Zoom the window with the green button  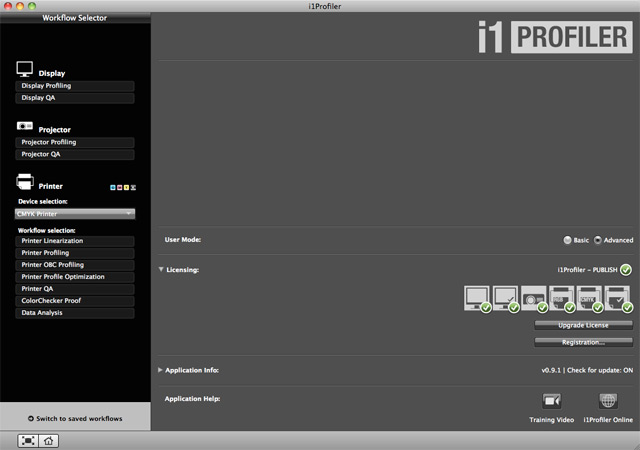click(x=32, y=6)
